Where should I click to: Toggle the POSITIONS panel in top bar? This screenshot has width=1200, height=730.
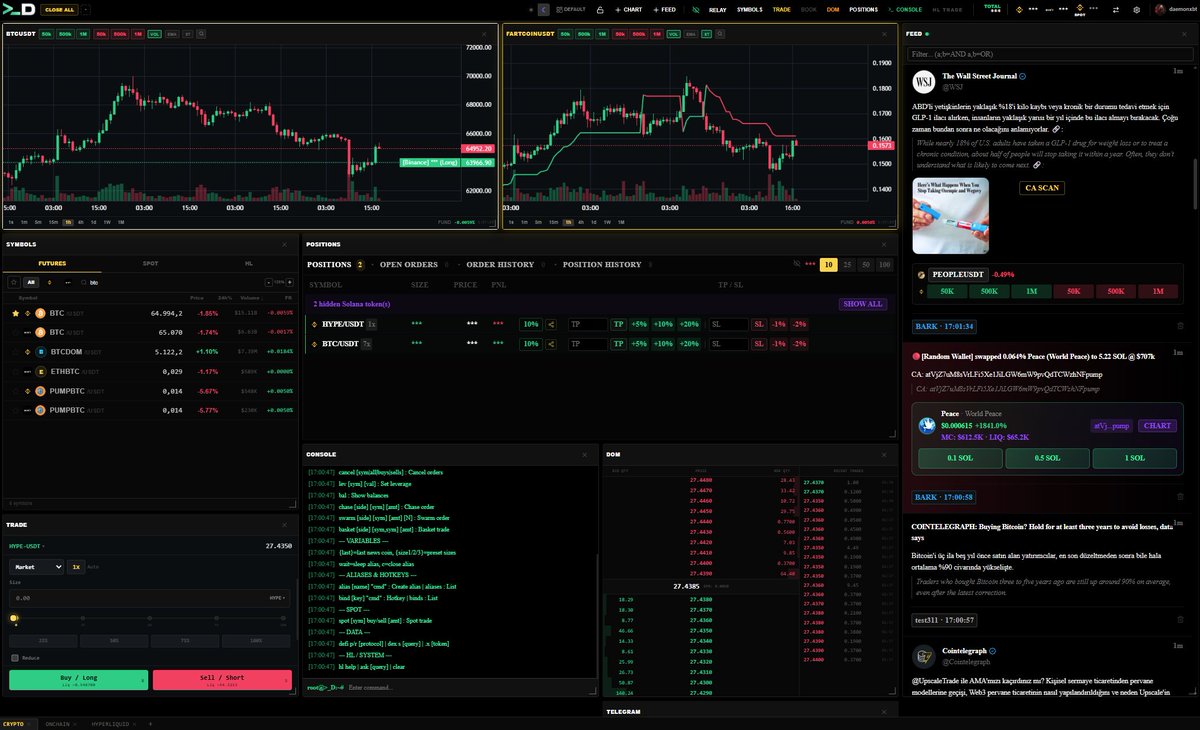click(x=863, y=9)
